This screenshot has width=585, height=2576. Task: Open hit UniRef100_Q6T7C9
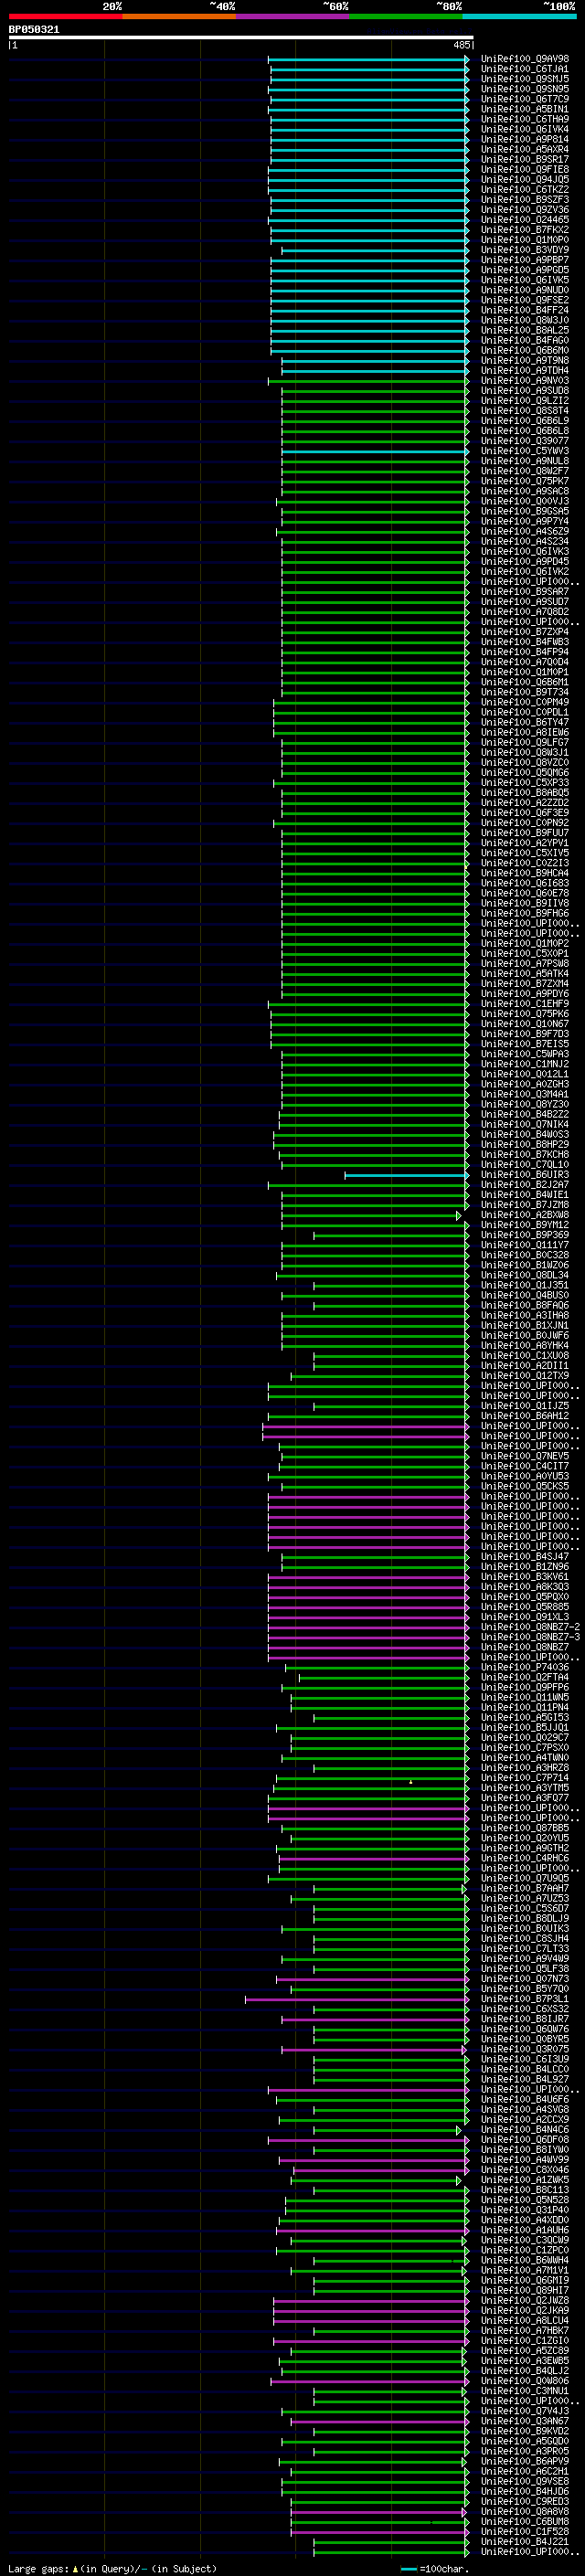pyautogui.click(x=524, y=99)
